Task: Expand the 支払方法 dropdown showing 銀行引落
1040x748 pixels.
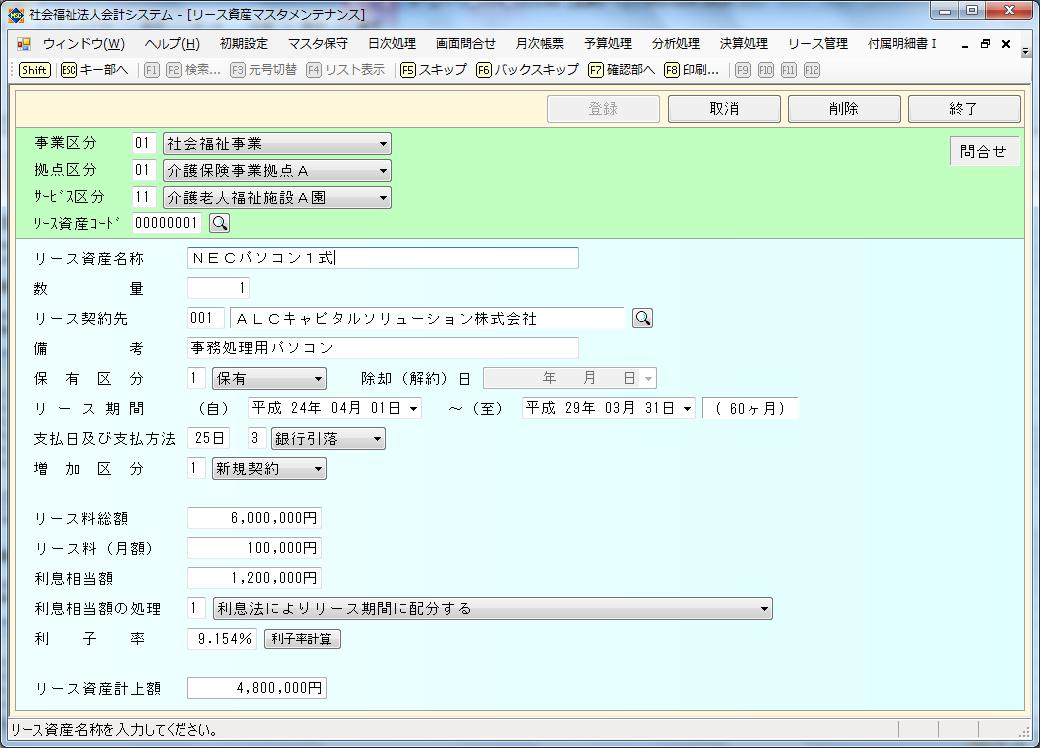Action: tap(377, 438)
